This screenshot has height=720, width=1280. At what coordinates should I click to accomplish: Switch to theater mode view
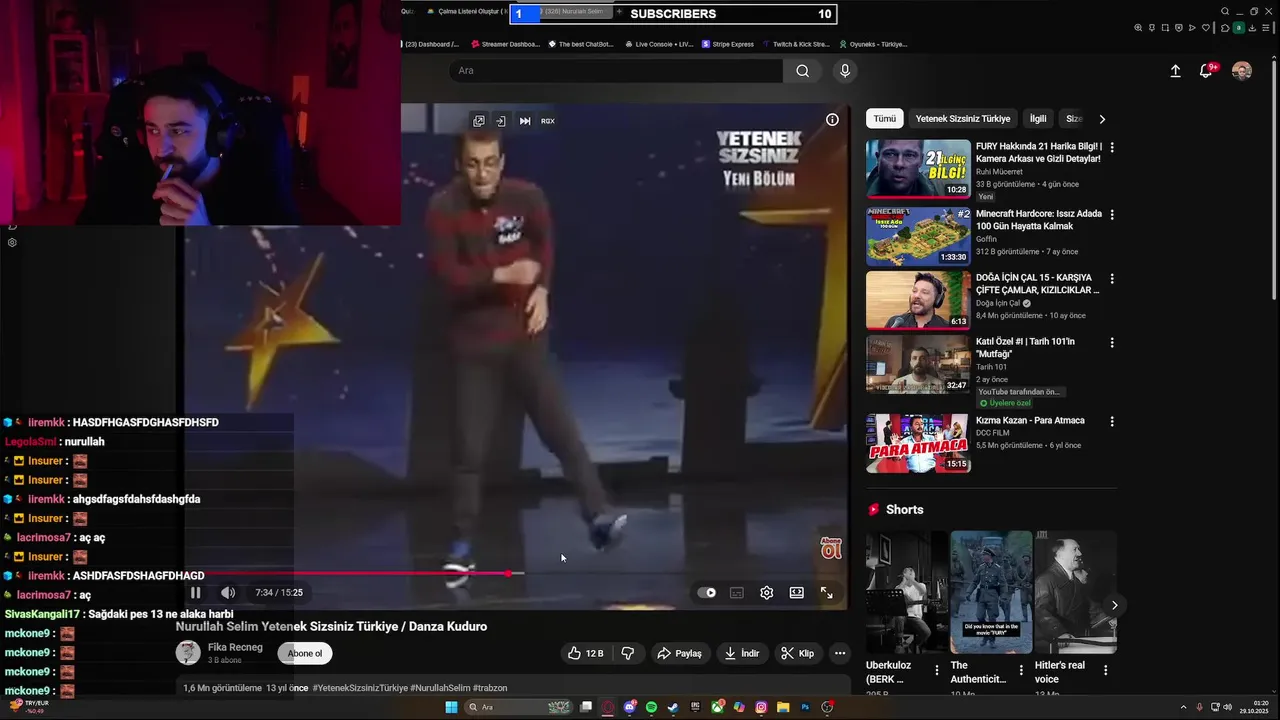coord(796,592)
